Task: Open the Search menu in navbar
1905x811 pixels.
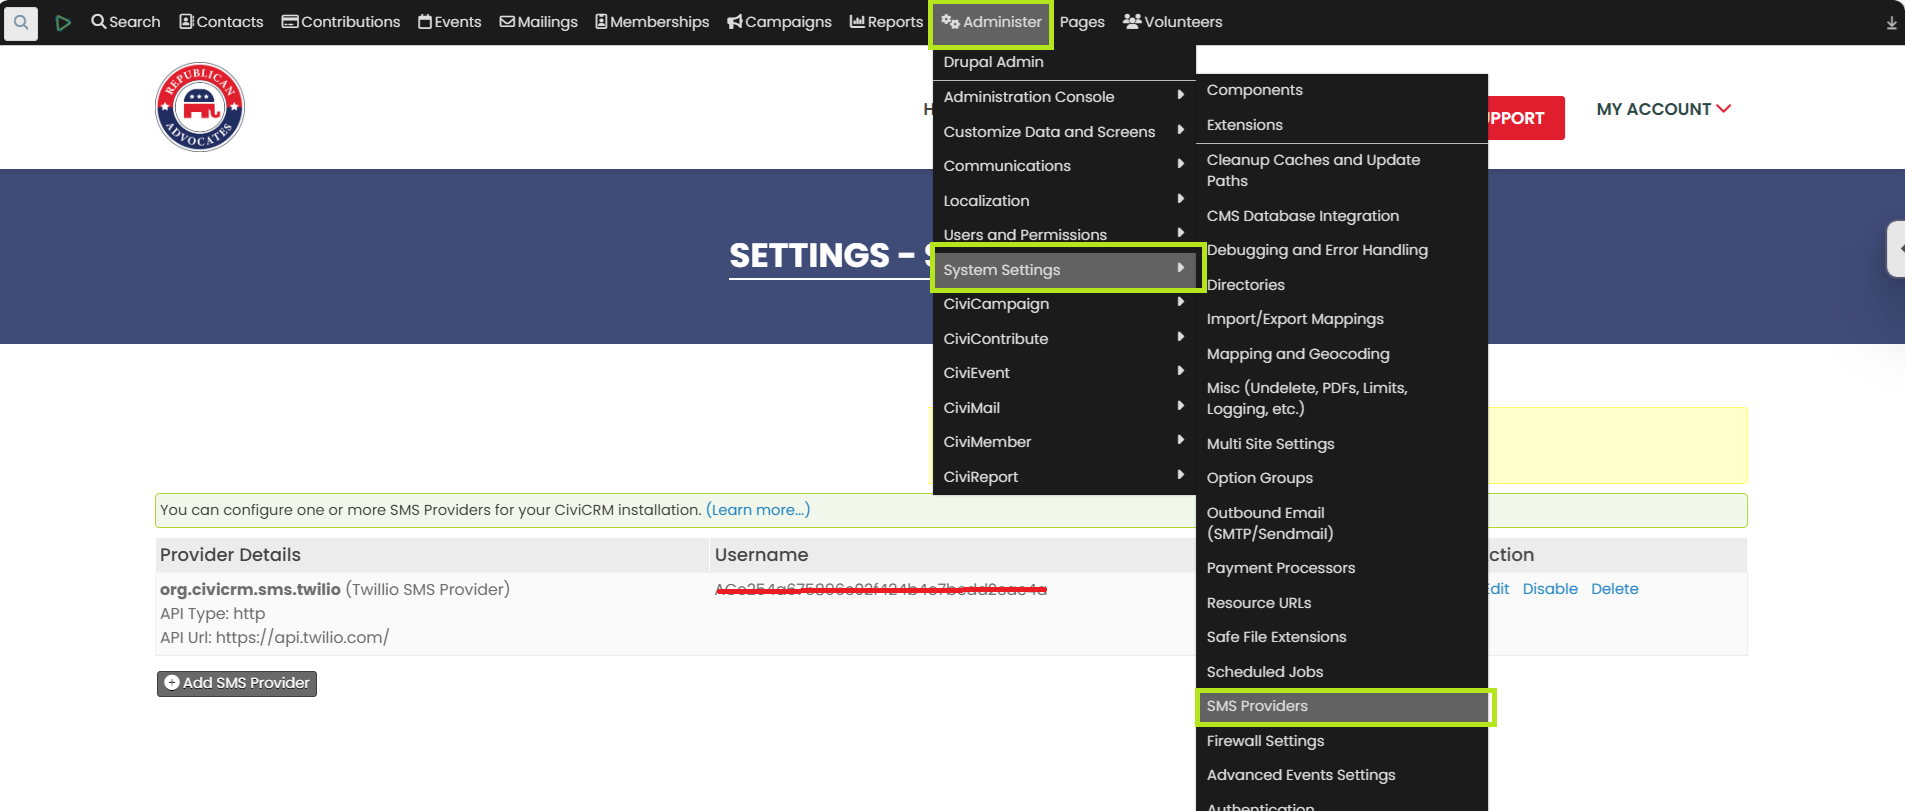Action: 126,22
